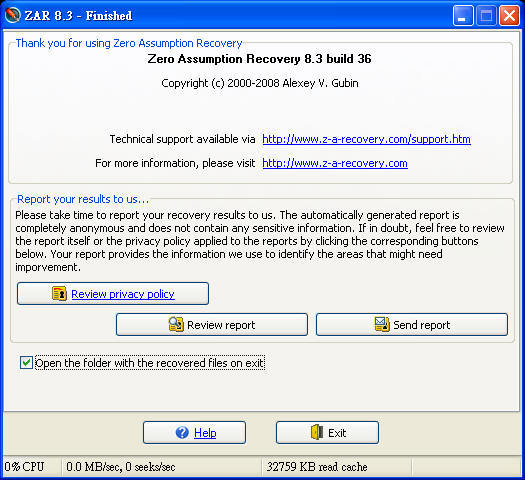This screenshot has width=525, height=480.
Task: Click the Review privacy policy button
Action: (113, 294)
